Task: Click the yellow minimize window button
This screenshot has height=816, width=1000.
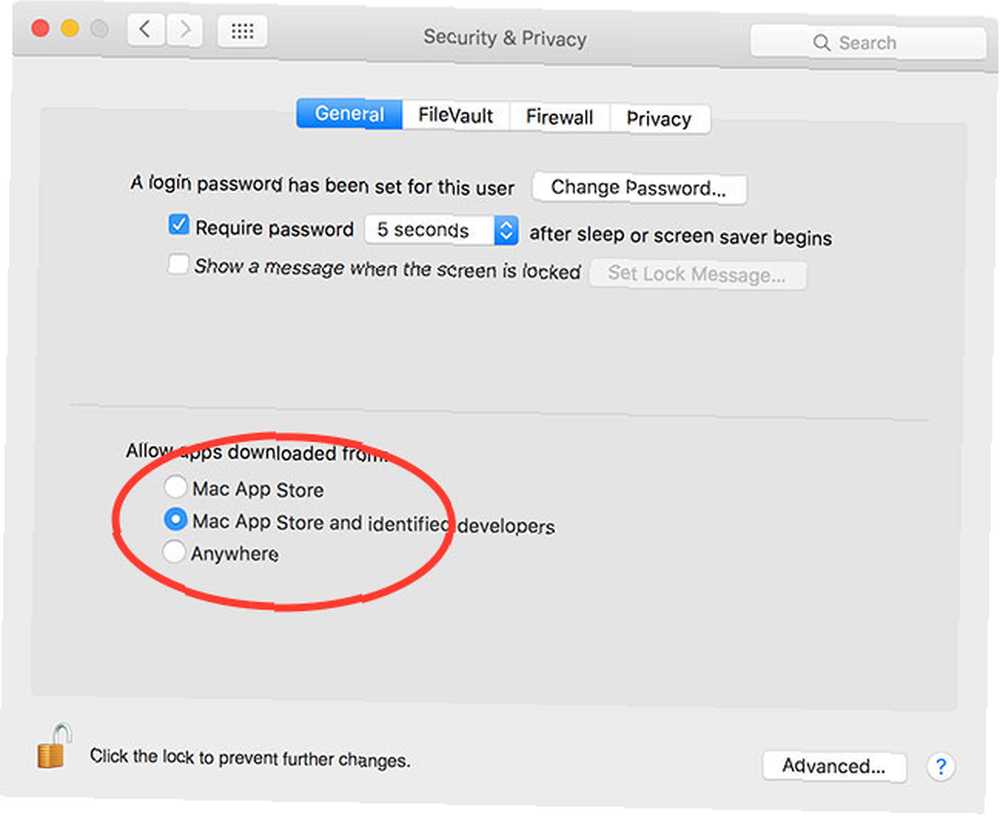Action: click(70, 28)
